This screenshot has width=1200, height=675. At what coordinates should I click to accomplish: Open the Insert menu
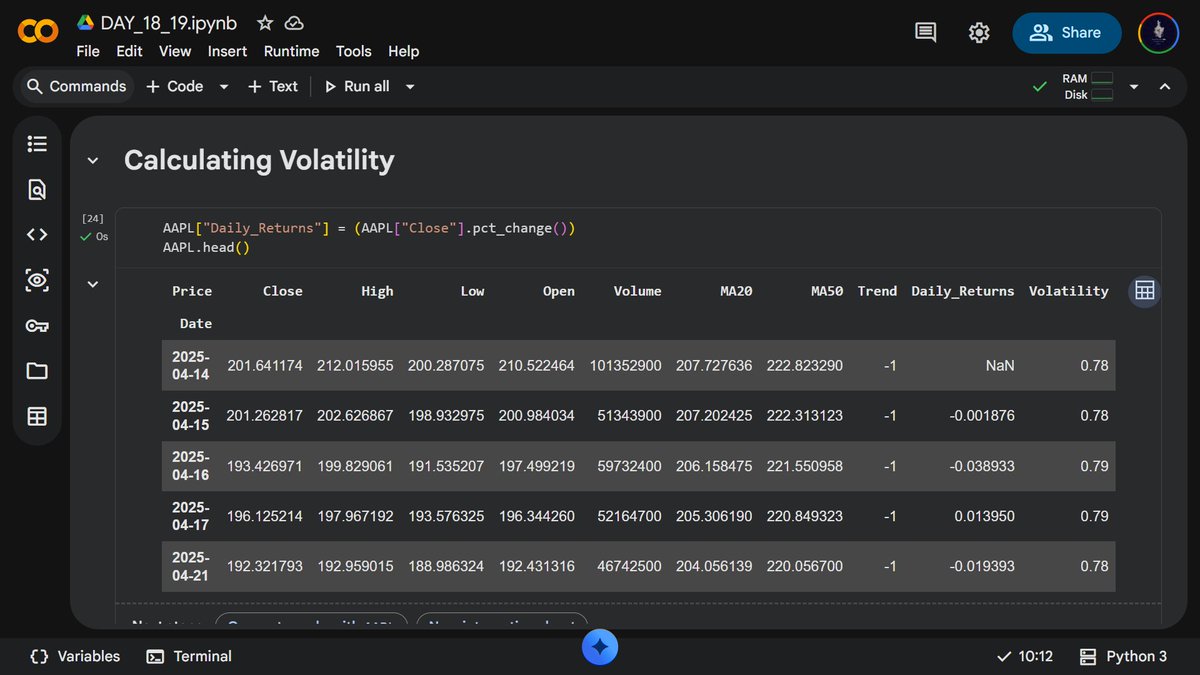point(227,51)
